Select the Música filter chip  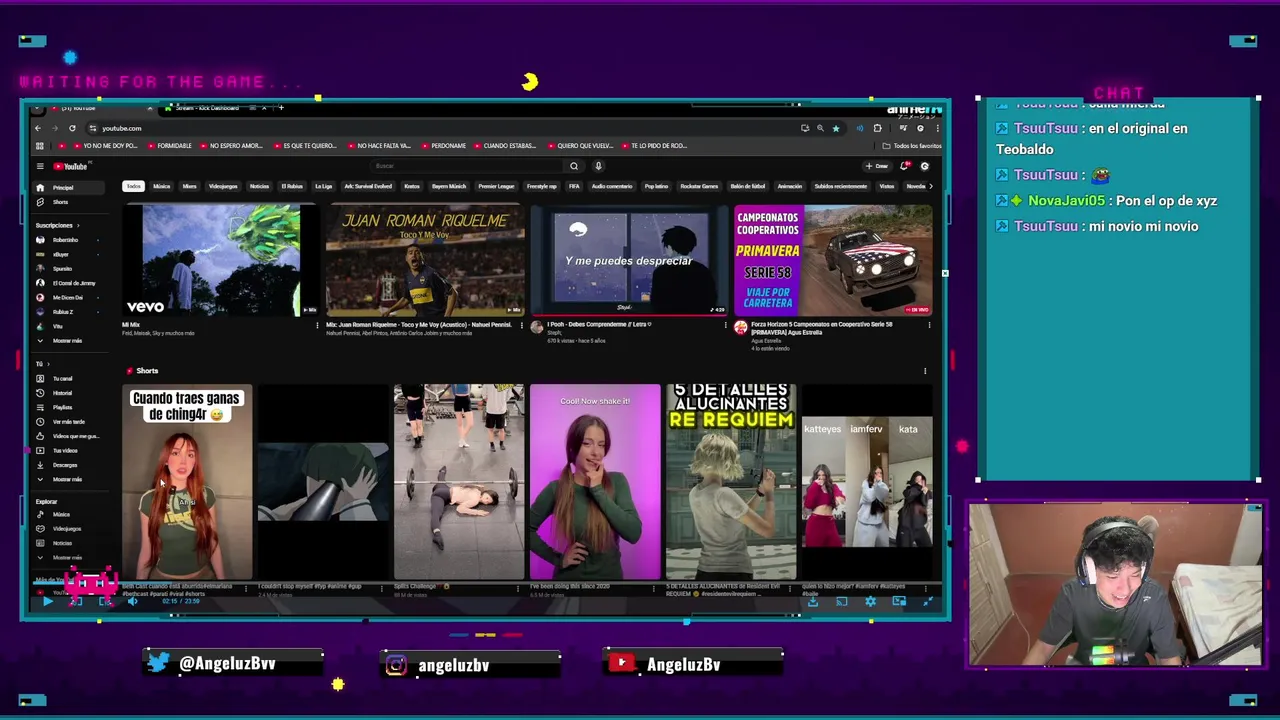pyautogui.click(x=161, y=186)
